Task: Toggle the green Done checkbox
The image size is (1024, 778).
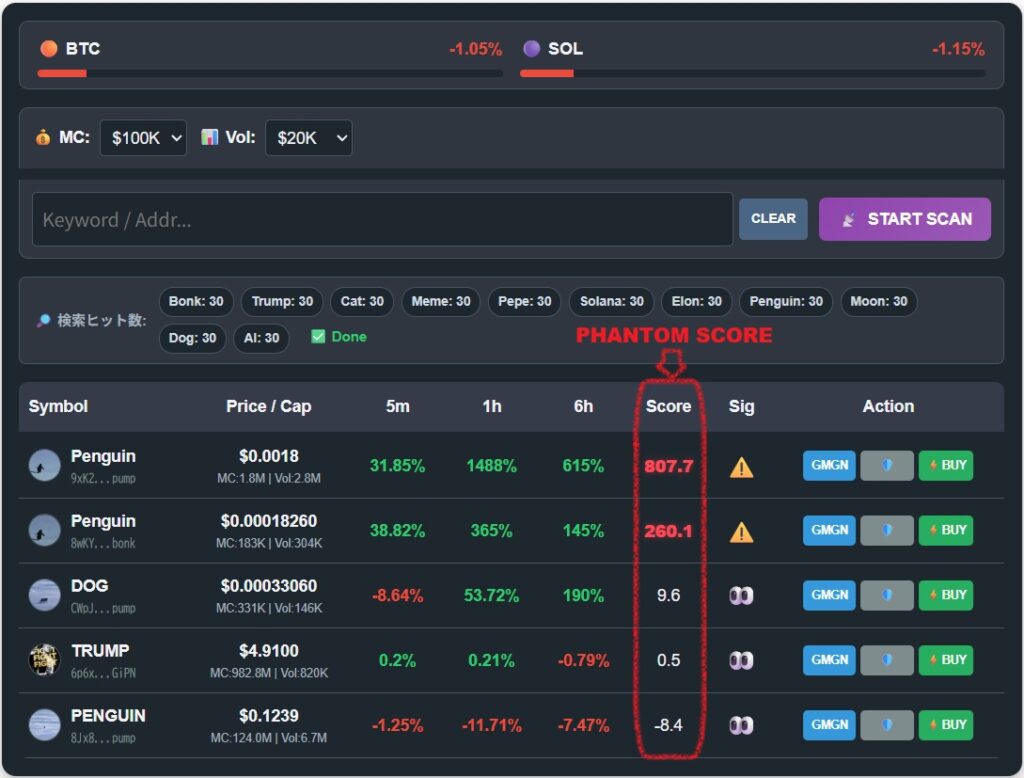Action: [x=318, y=337]
